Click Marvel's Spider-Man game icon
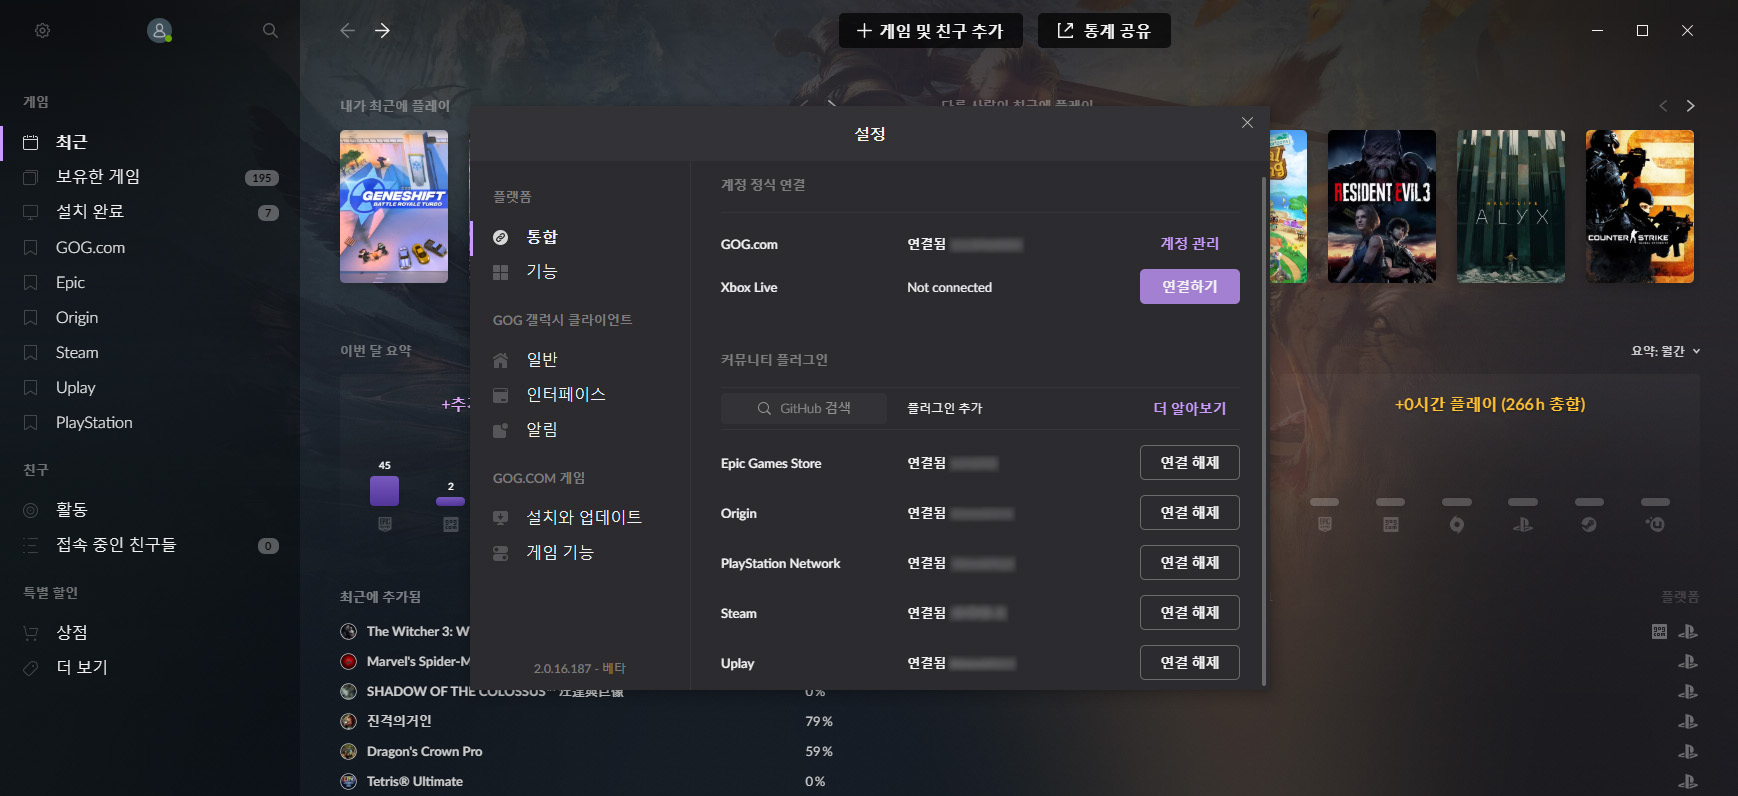This screenshot has height=796, width=1738. tap(349, 661)
